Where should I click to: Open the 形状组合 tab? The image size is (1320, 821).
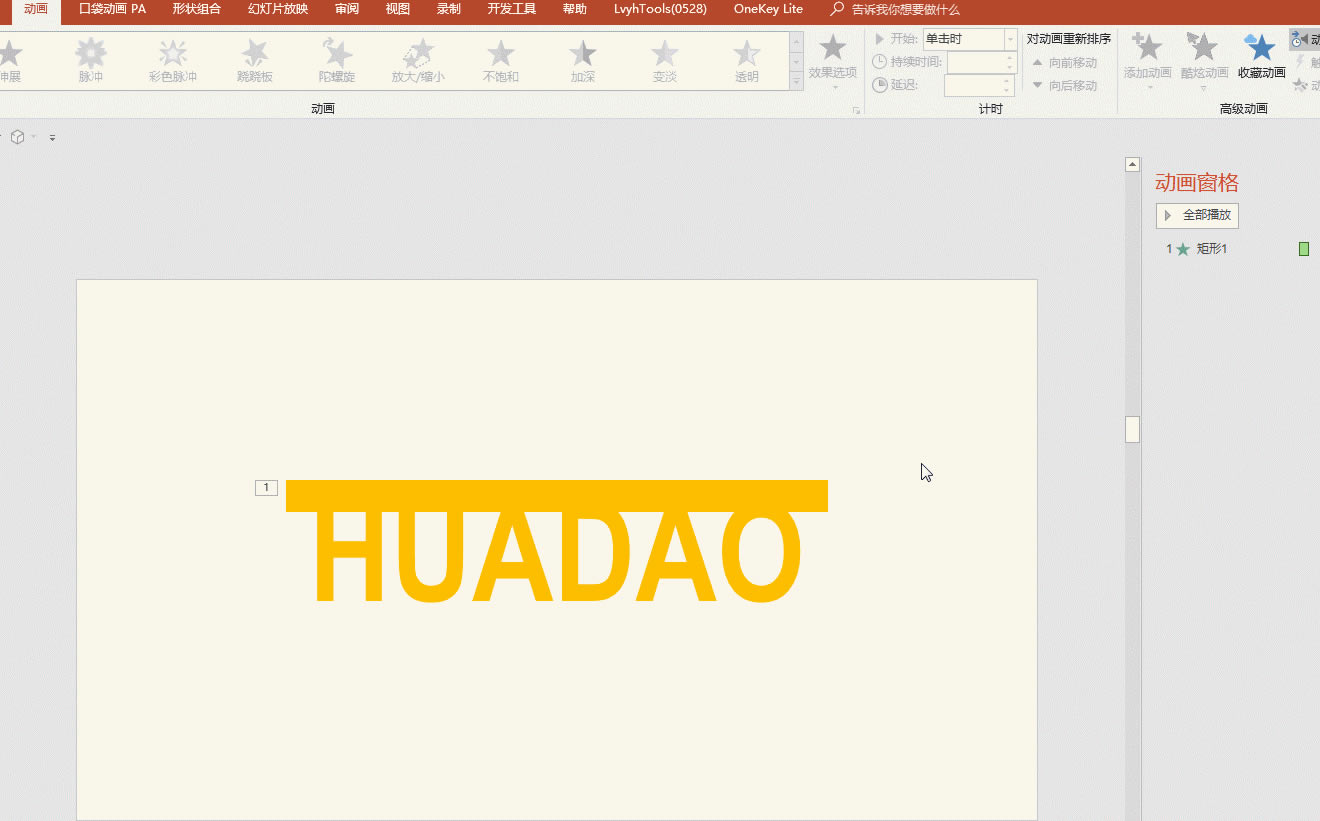click(x=196, y=9)
